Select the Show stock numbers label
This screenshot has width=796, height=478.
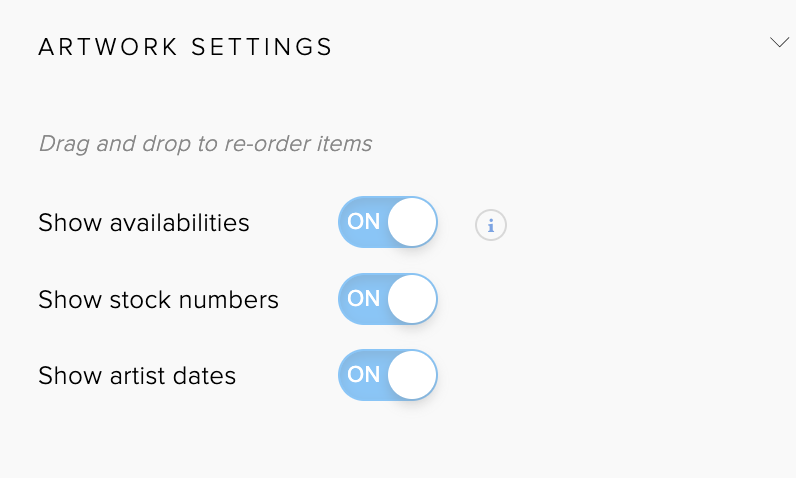[158, 299]
